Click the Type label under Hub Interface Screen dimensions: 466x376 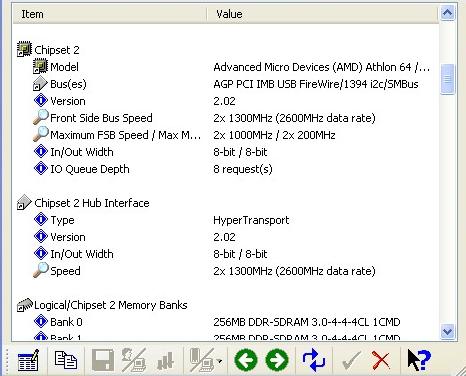(x=62, y=220)
